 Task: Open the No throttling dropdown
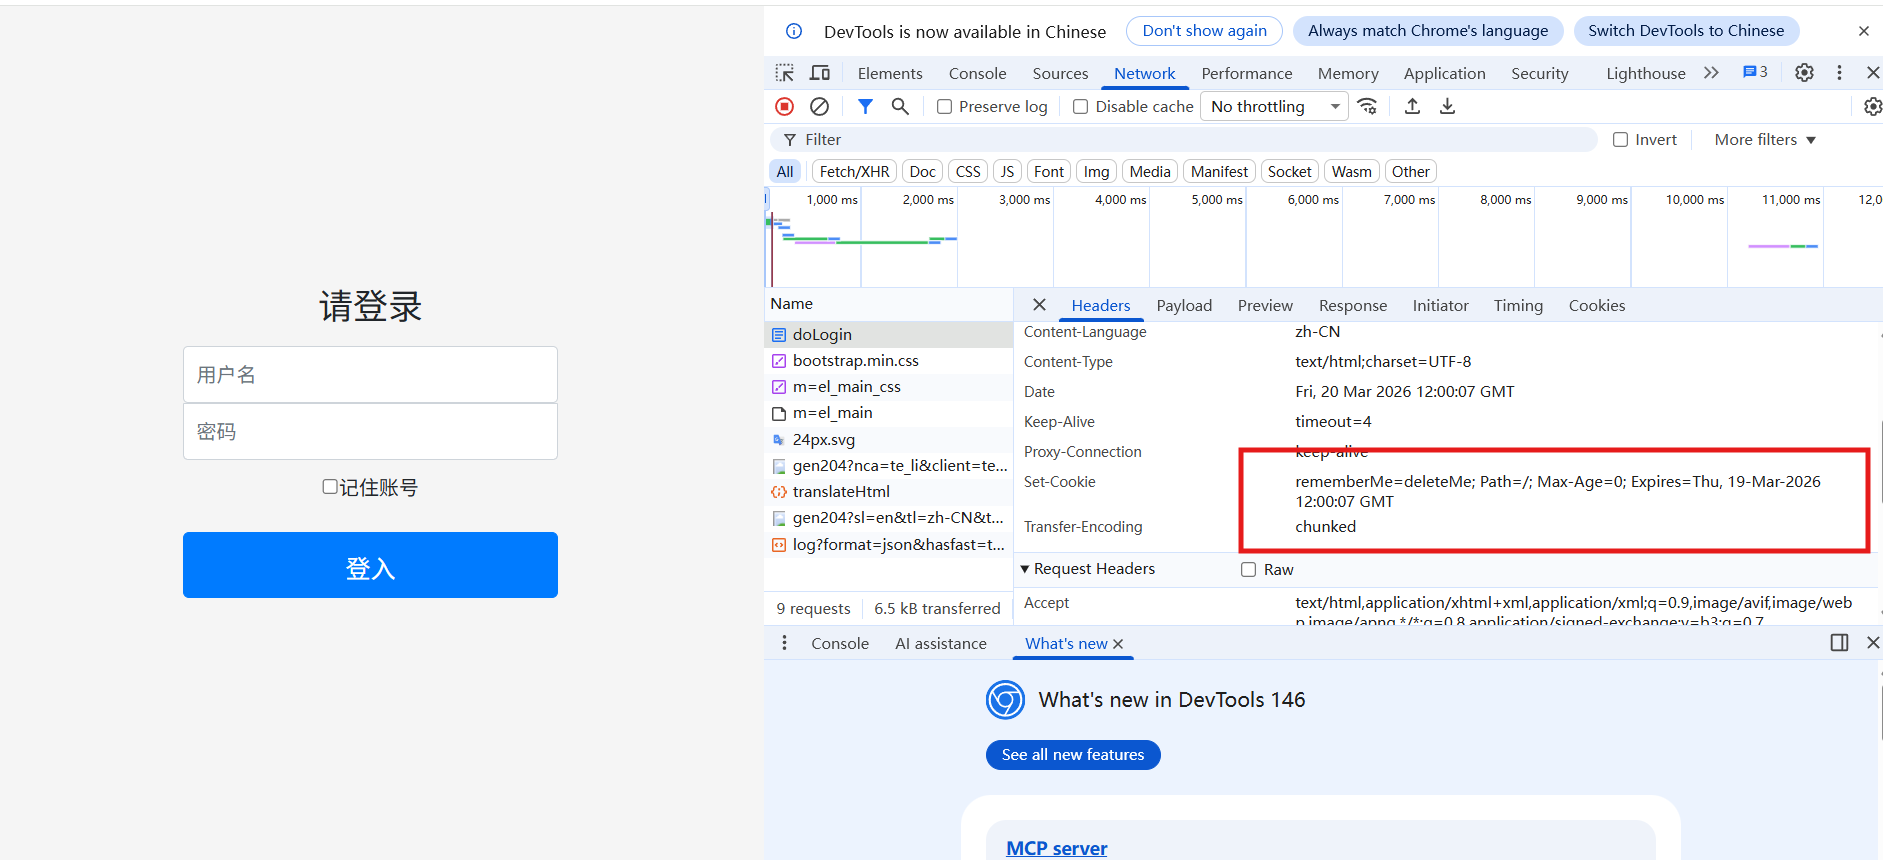[x=1274, y=106]
